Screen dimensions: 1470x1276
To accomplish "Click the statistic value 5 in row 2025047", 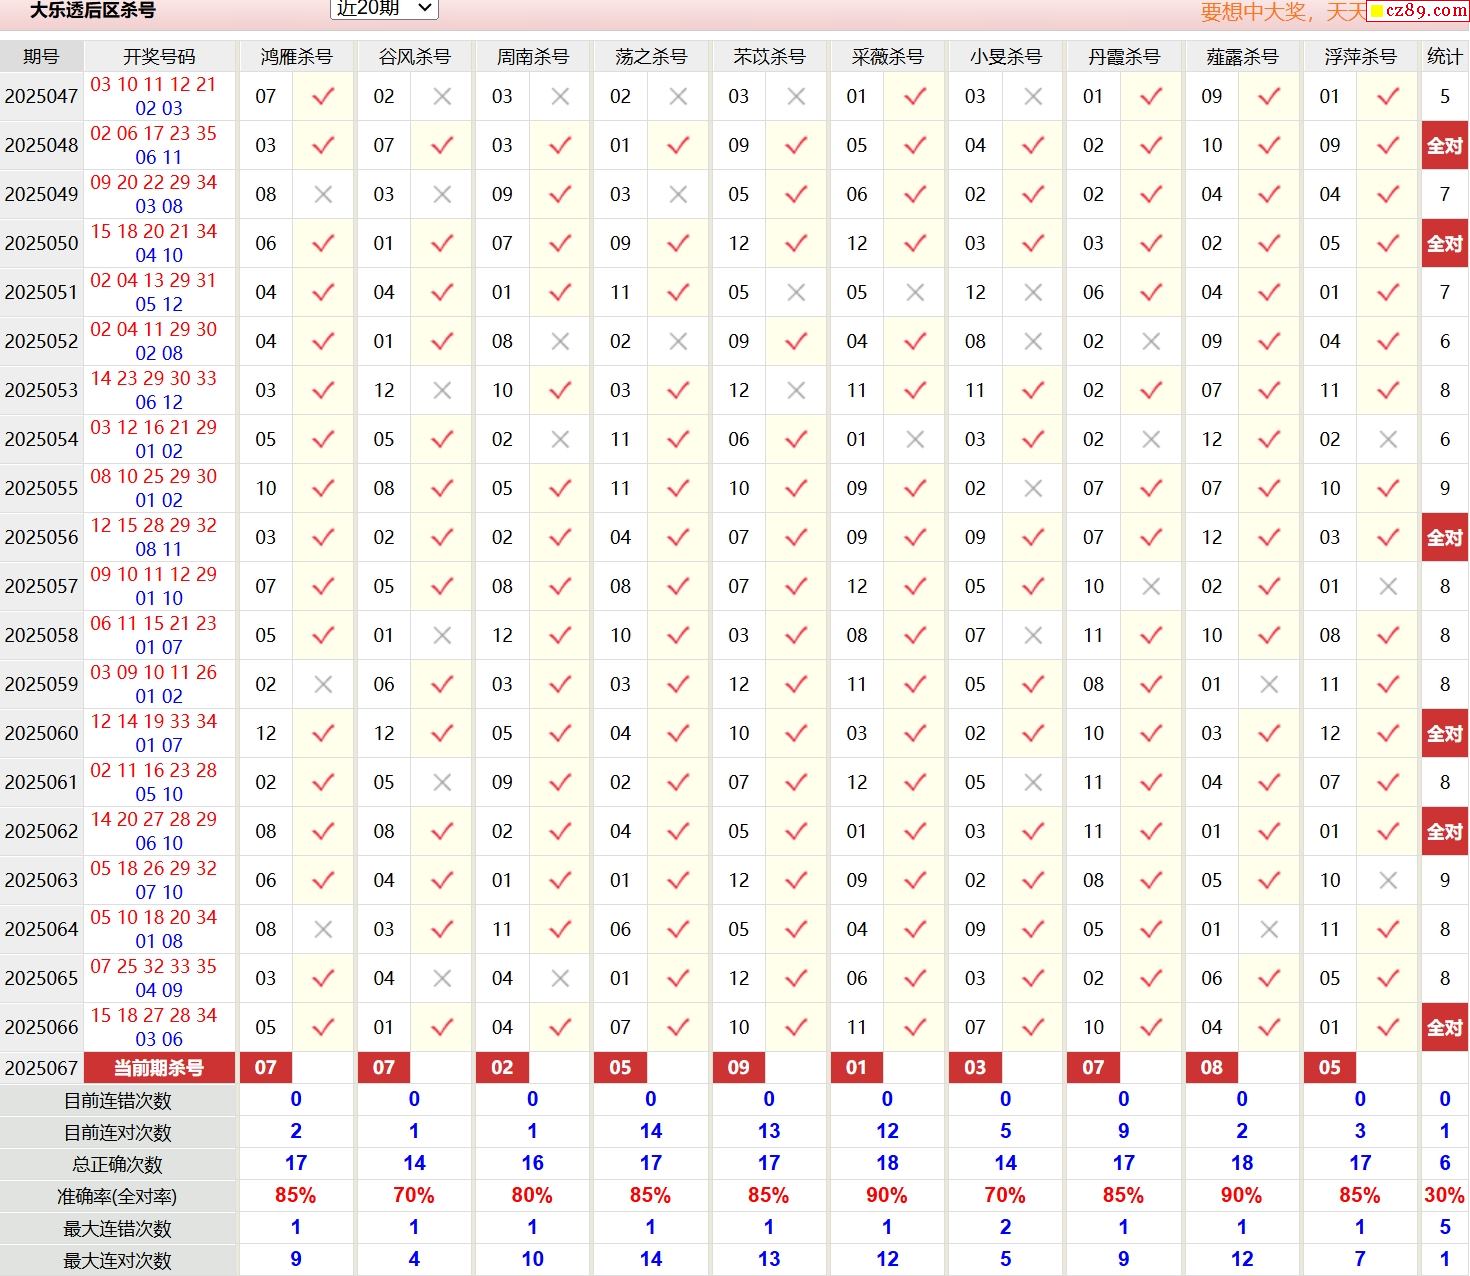I will (1445, 97).
